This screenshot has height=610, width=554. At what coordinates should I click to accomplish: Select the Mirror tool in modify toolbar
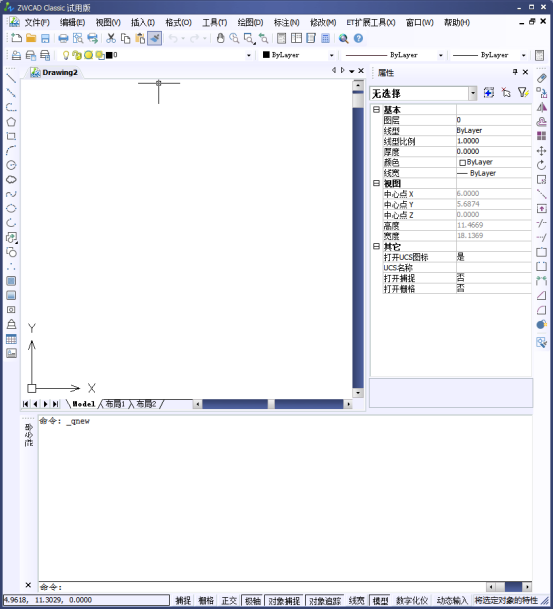click(x=542, y=107)
